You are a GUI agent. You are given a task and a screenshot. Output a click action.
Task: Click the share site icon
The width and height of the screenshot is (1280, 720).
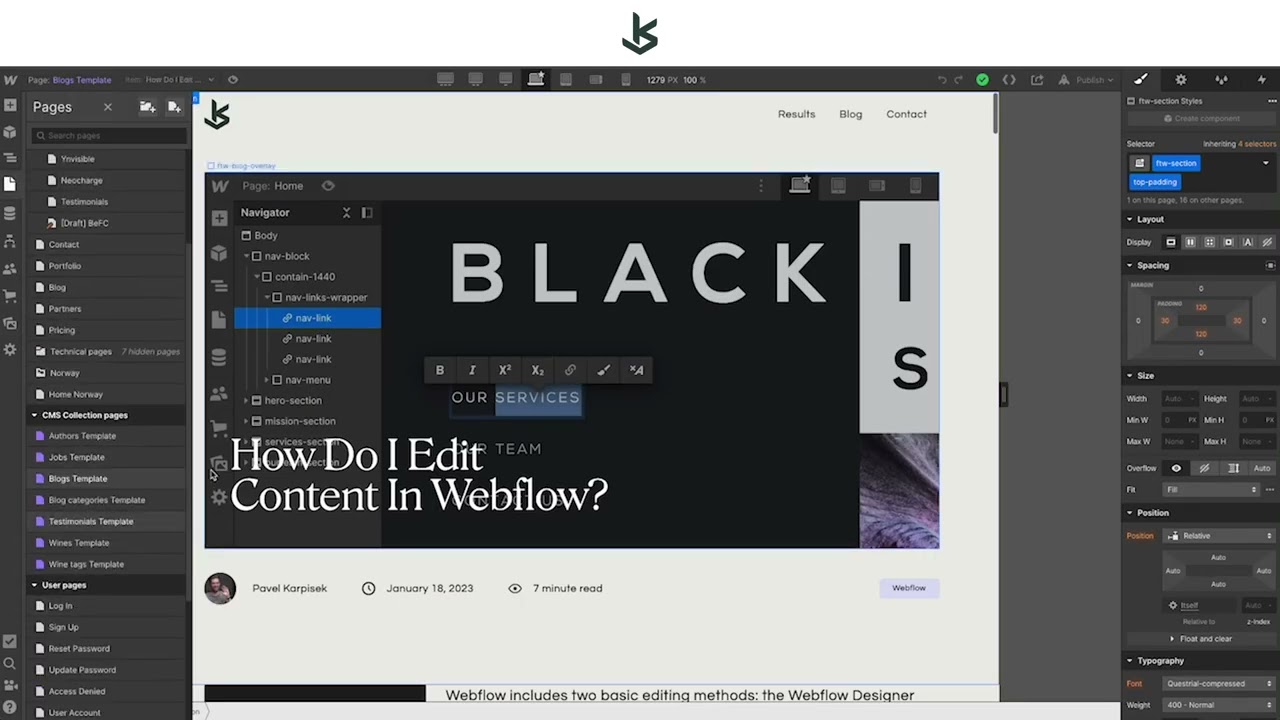(1037, 80)
